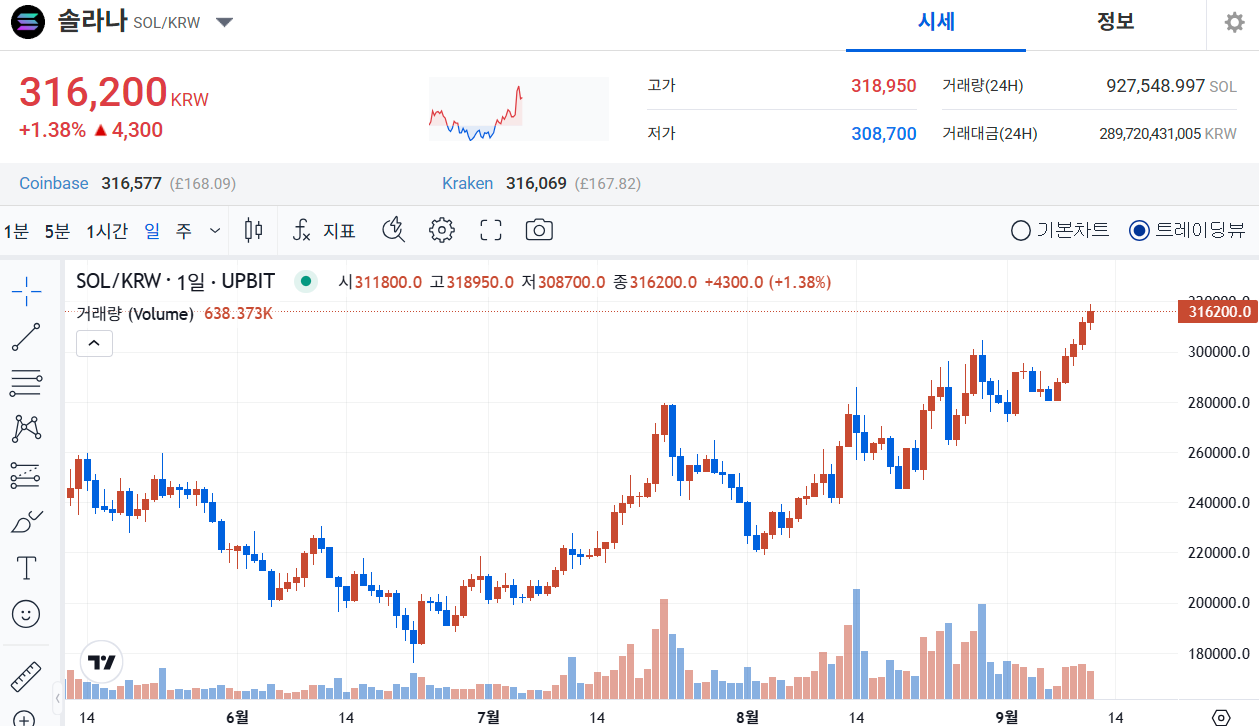Open the emoji icons tool
This screenshot has width=1259, height=726.
pos(27,613)
